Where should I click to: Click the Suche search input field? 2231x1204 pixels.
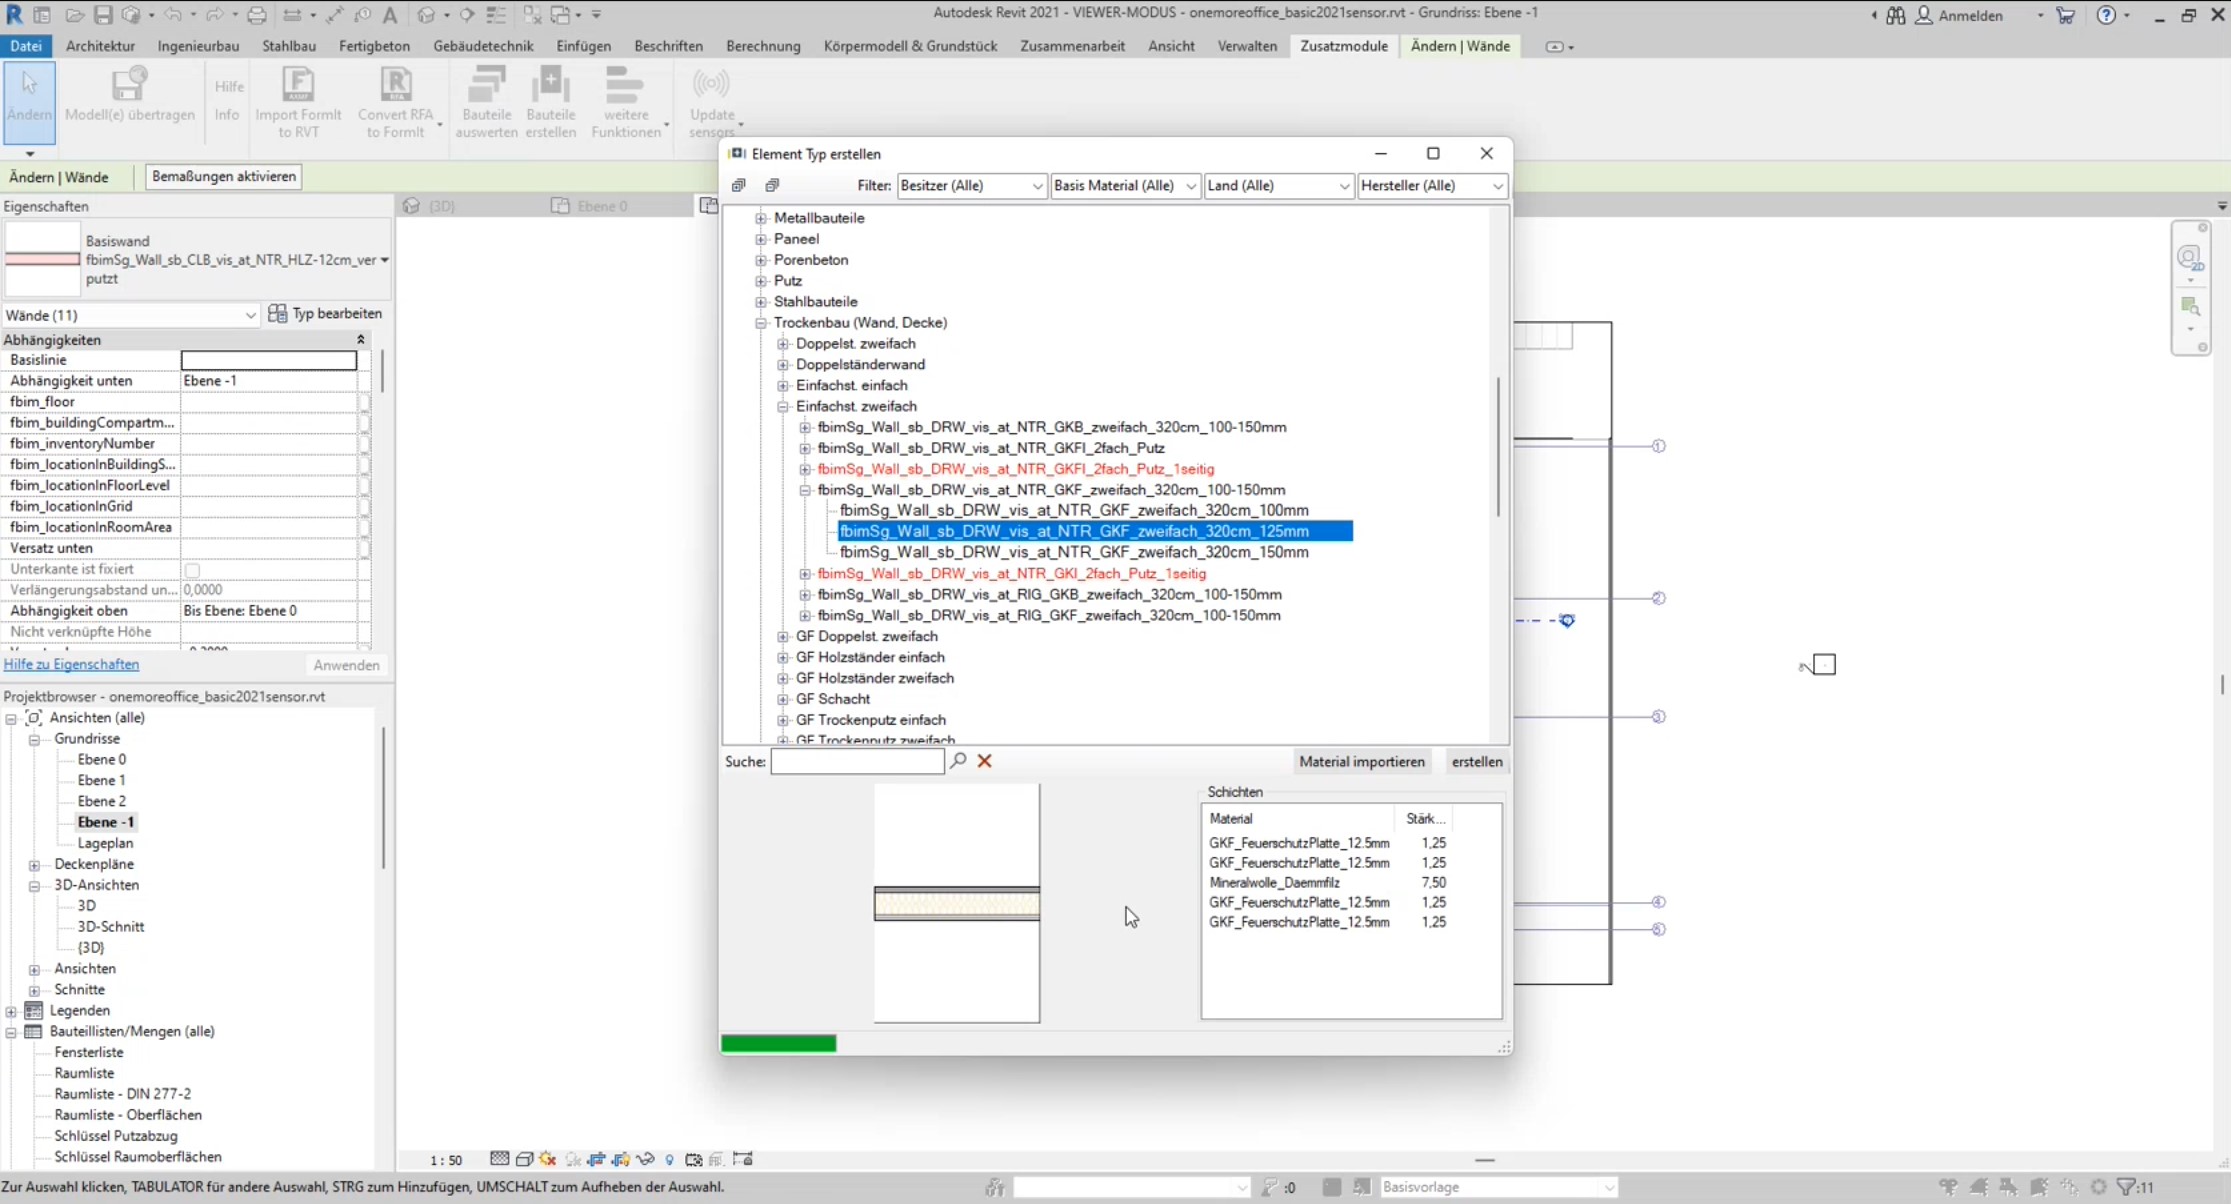857,762
